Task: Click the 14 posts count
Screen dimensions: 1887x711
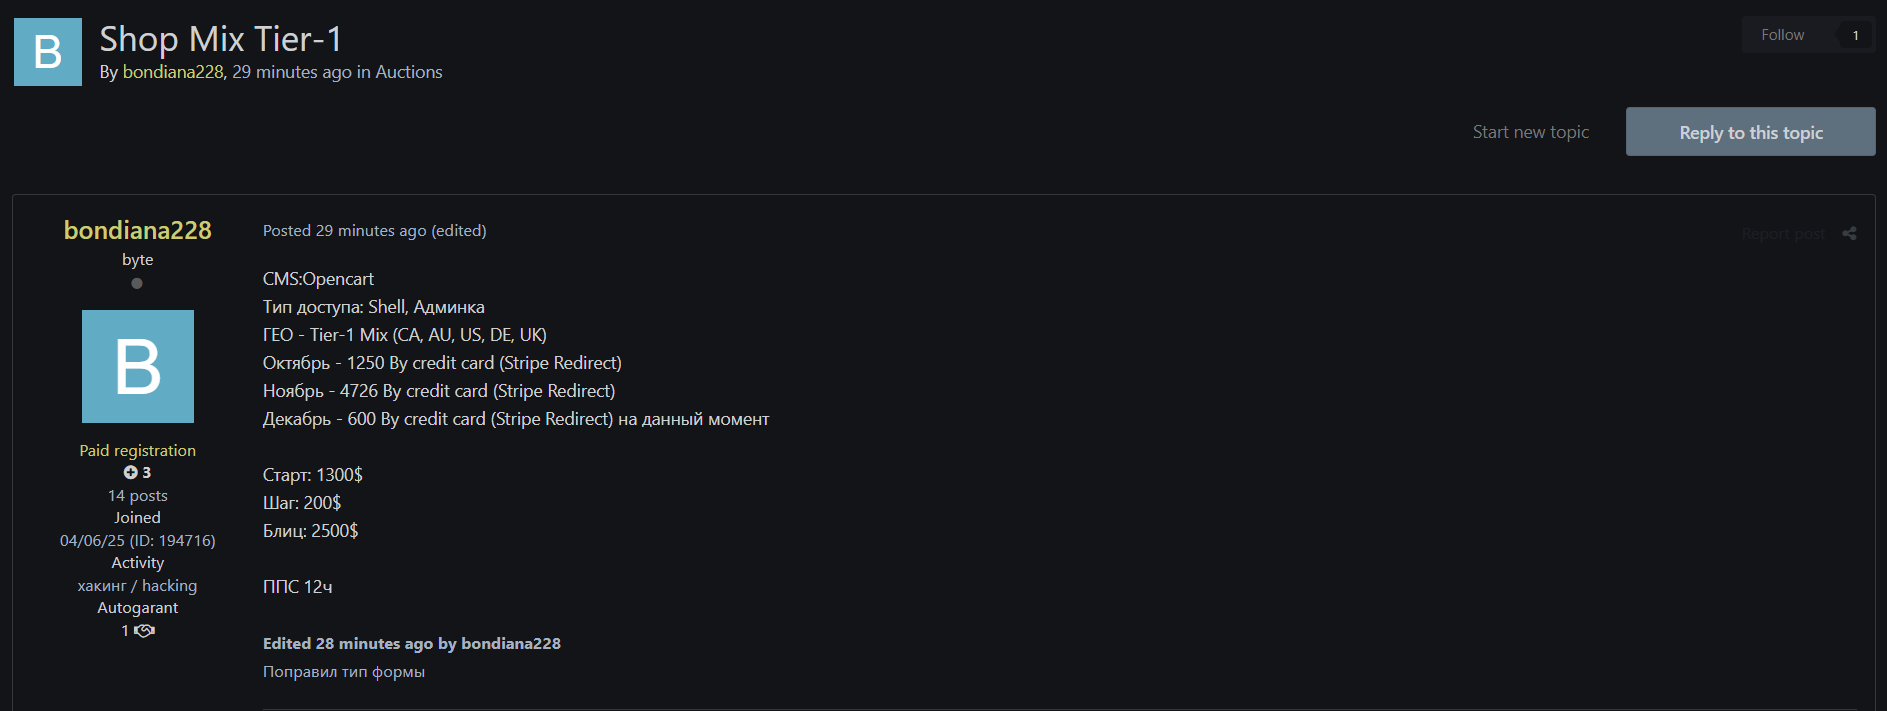Action: [138, 496]
